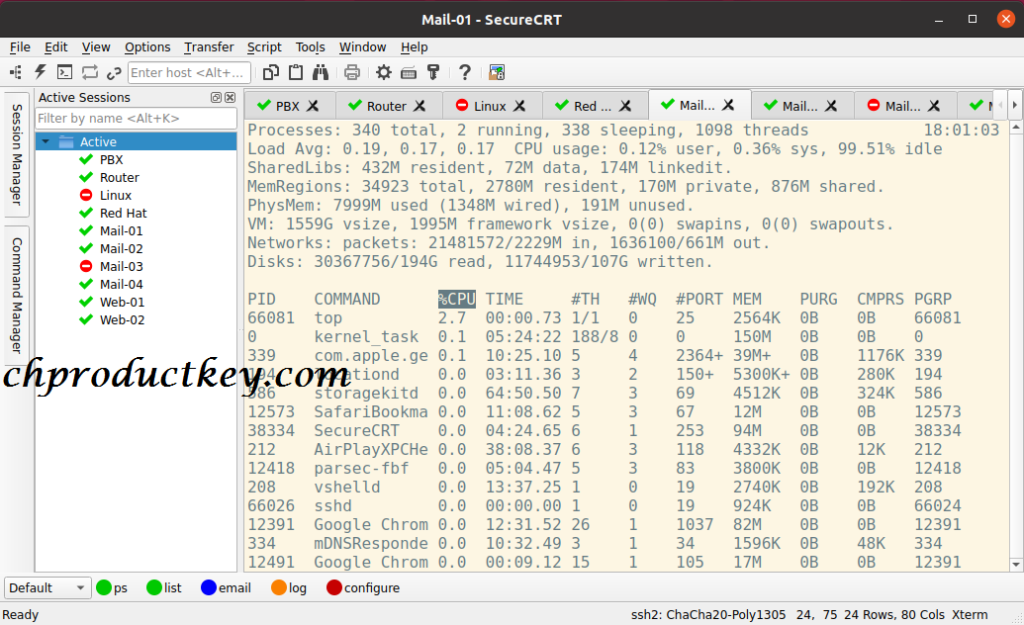Select Mail-02 in the sessions tree
The height and width of the screenshot is (625, 1024).
[x=121, y=248]
